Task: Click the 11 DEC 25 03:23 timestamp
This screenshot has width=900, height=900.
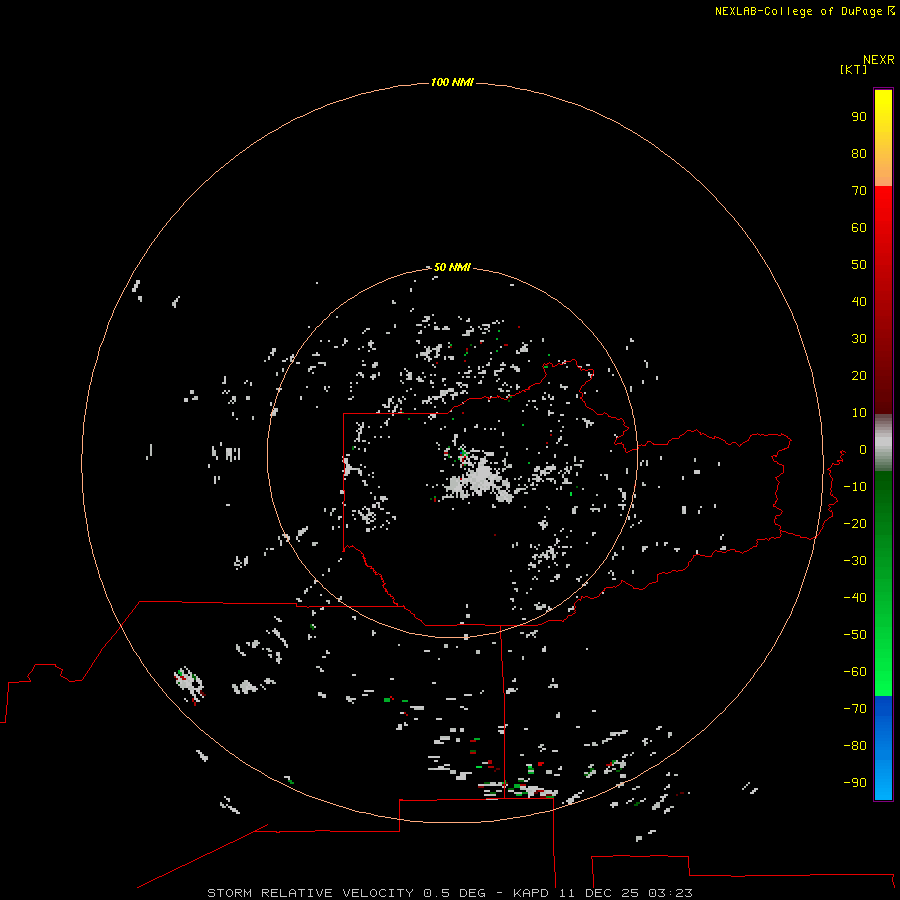Action: click(626, 893)
